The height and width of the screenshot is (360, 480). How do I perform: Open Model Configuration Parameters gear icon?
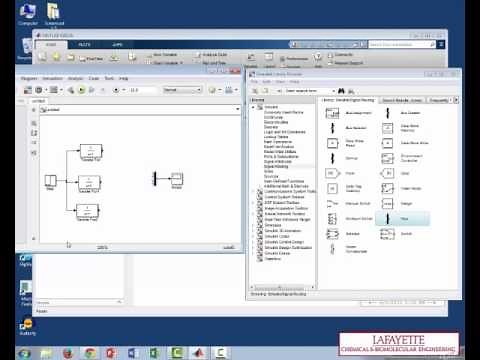coord(39,90)
